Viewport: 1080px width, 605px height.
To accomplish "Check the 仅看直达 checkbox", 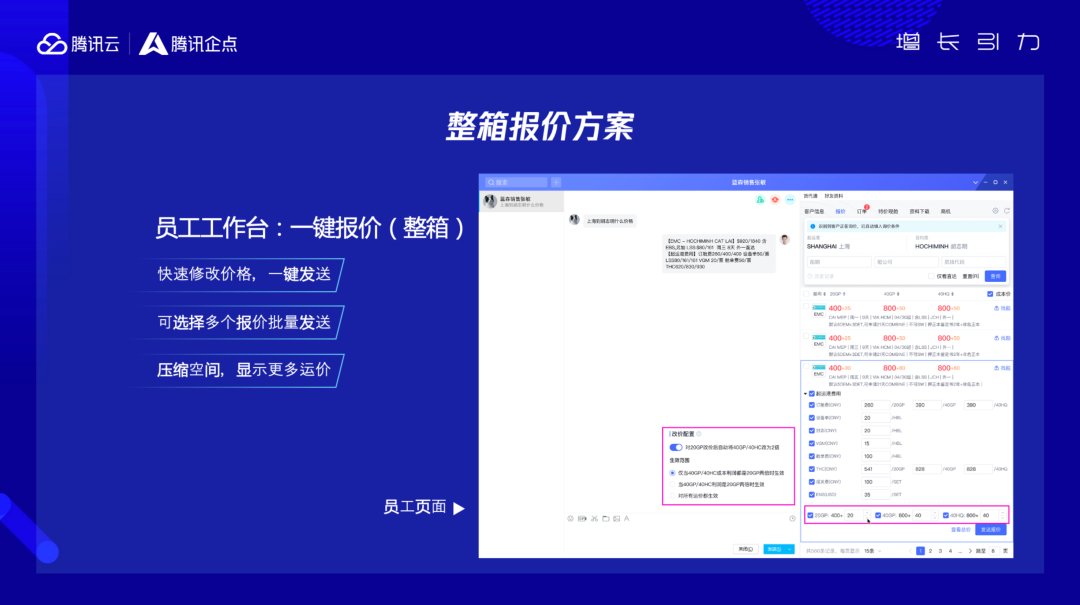I will coord(931,276).
